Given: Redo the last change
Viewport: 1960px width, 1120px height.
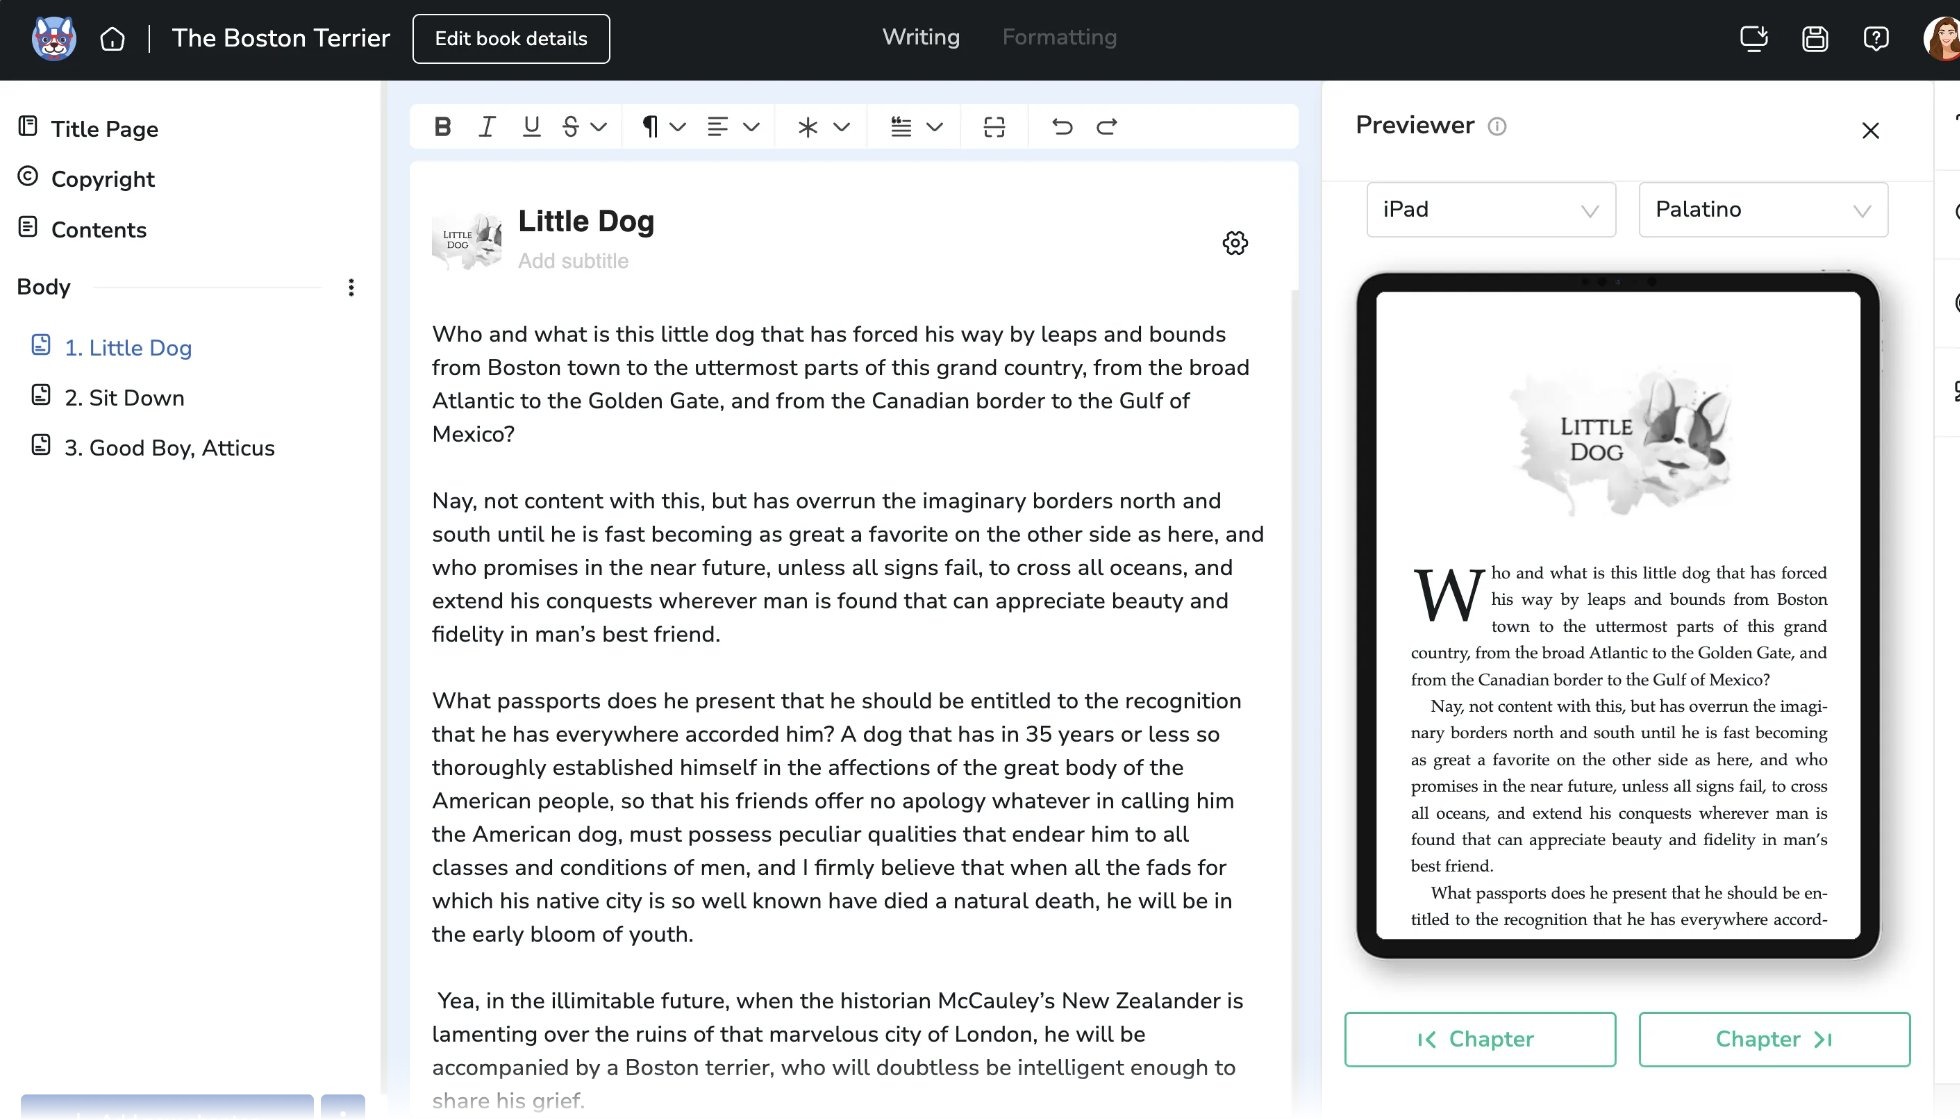Looking at the screenshot, I should tap(1108, 126).
